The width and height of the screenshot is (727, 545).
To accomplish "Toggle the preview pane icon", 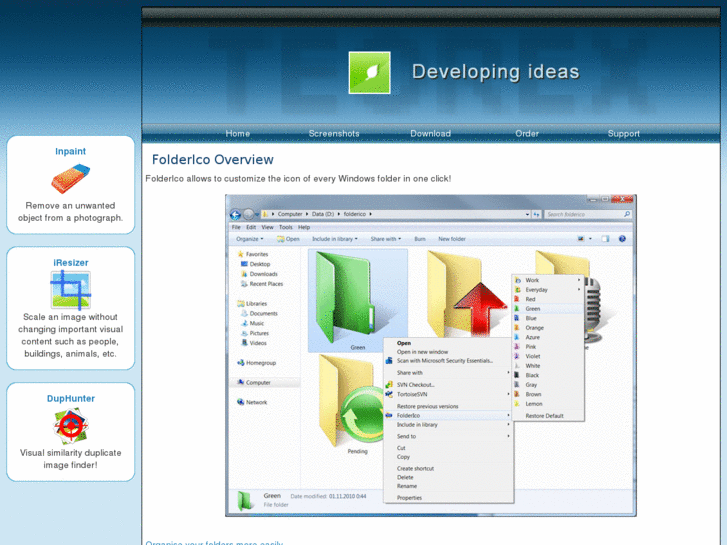I will pyautogui.click(x=605, y=239).
